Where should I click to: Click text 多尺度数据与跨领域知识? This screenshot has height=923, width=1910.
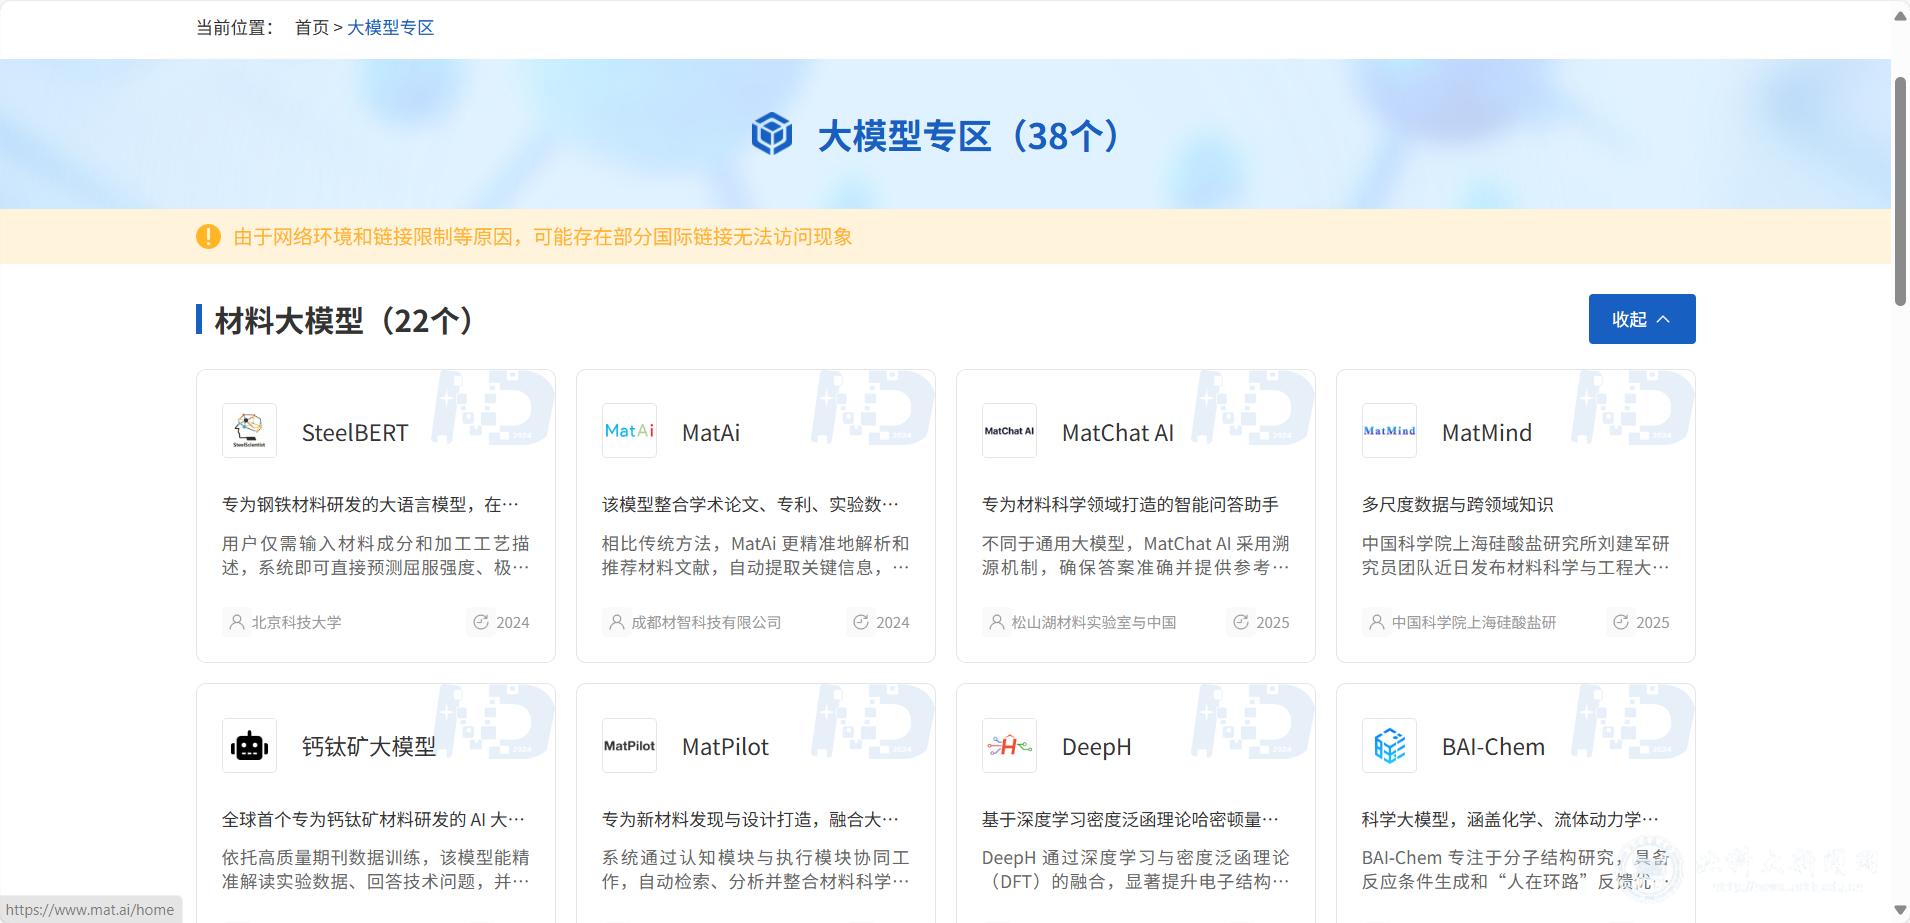pos(1457,505)
